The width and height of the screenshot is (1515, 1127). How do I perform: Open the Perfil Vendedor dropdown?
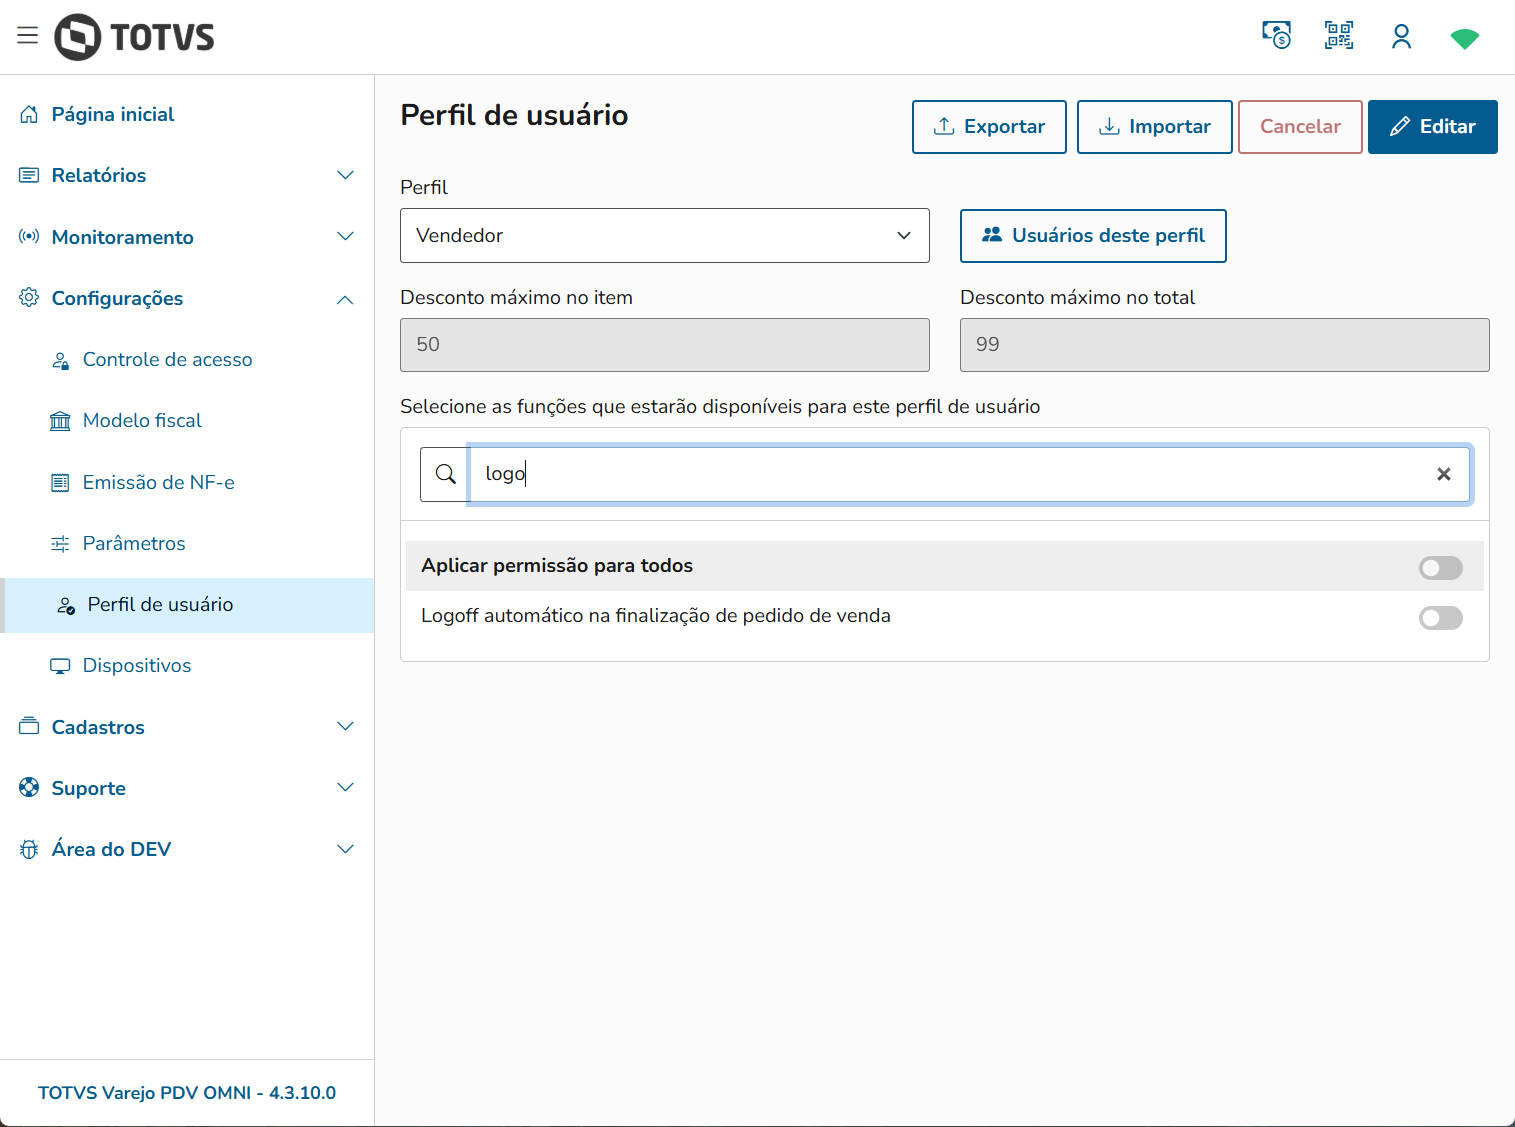[664, 236]
